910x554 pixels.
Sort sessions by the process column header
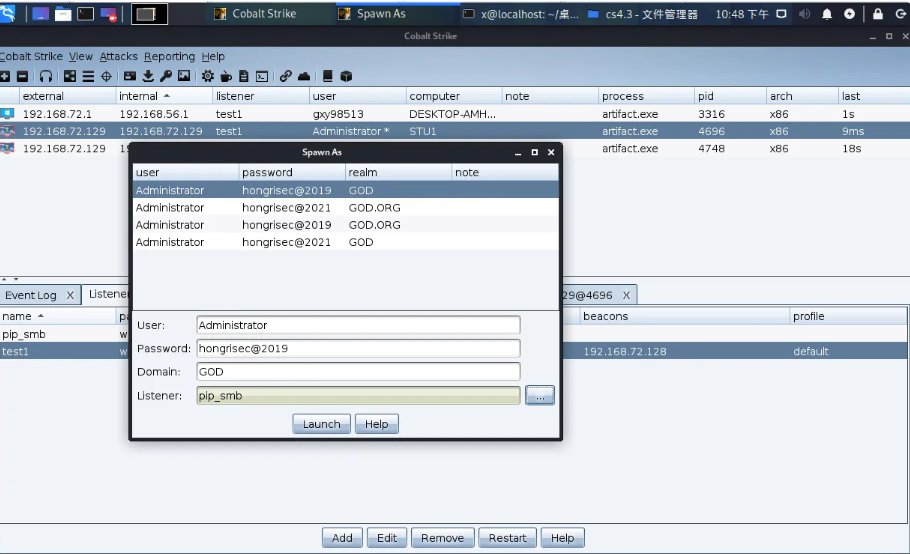(647, 96)
